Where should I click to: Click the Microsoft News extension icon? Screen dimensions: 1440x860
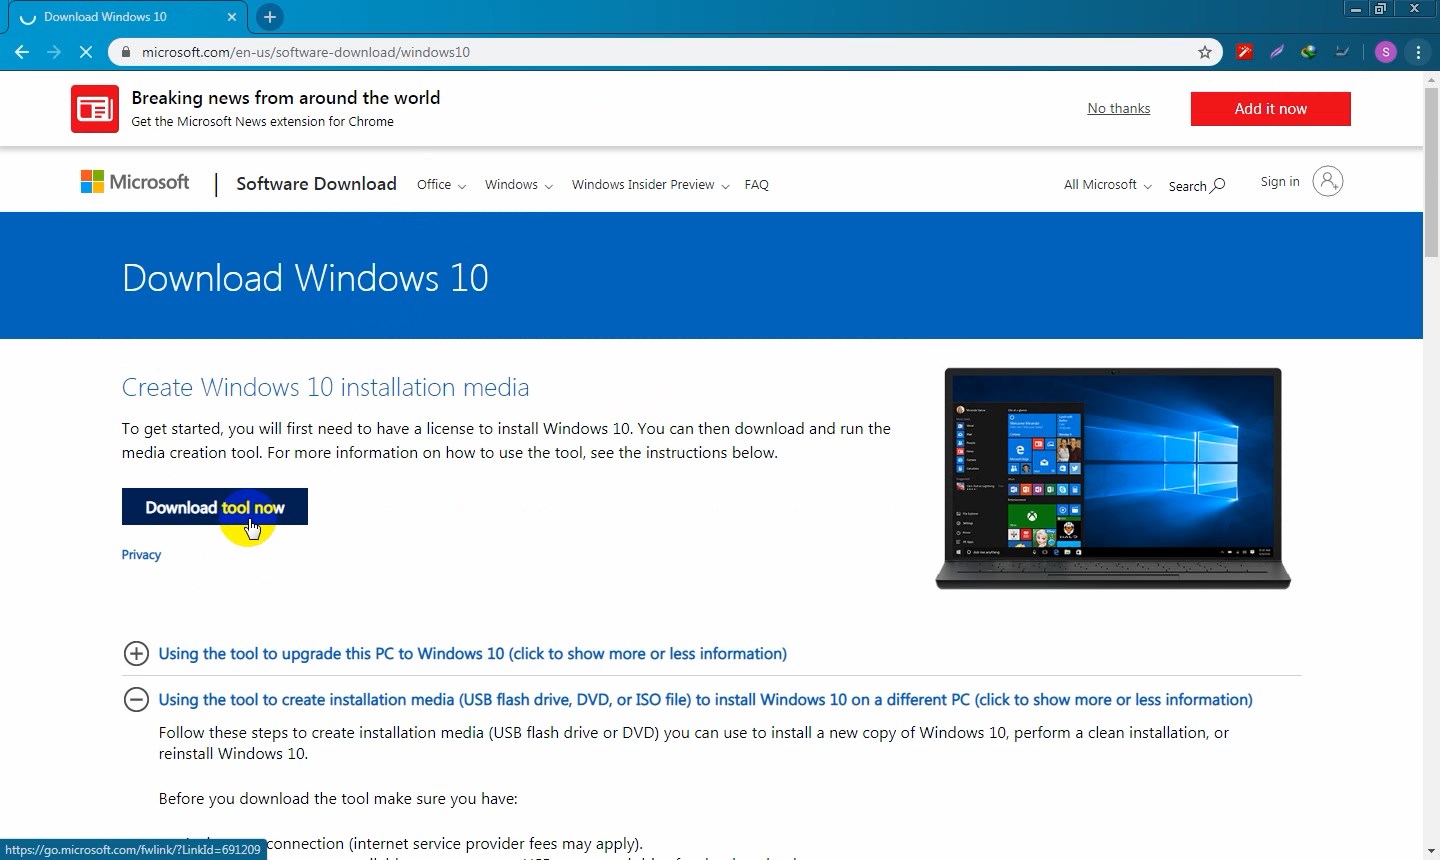coord(95,109)
